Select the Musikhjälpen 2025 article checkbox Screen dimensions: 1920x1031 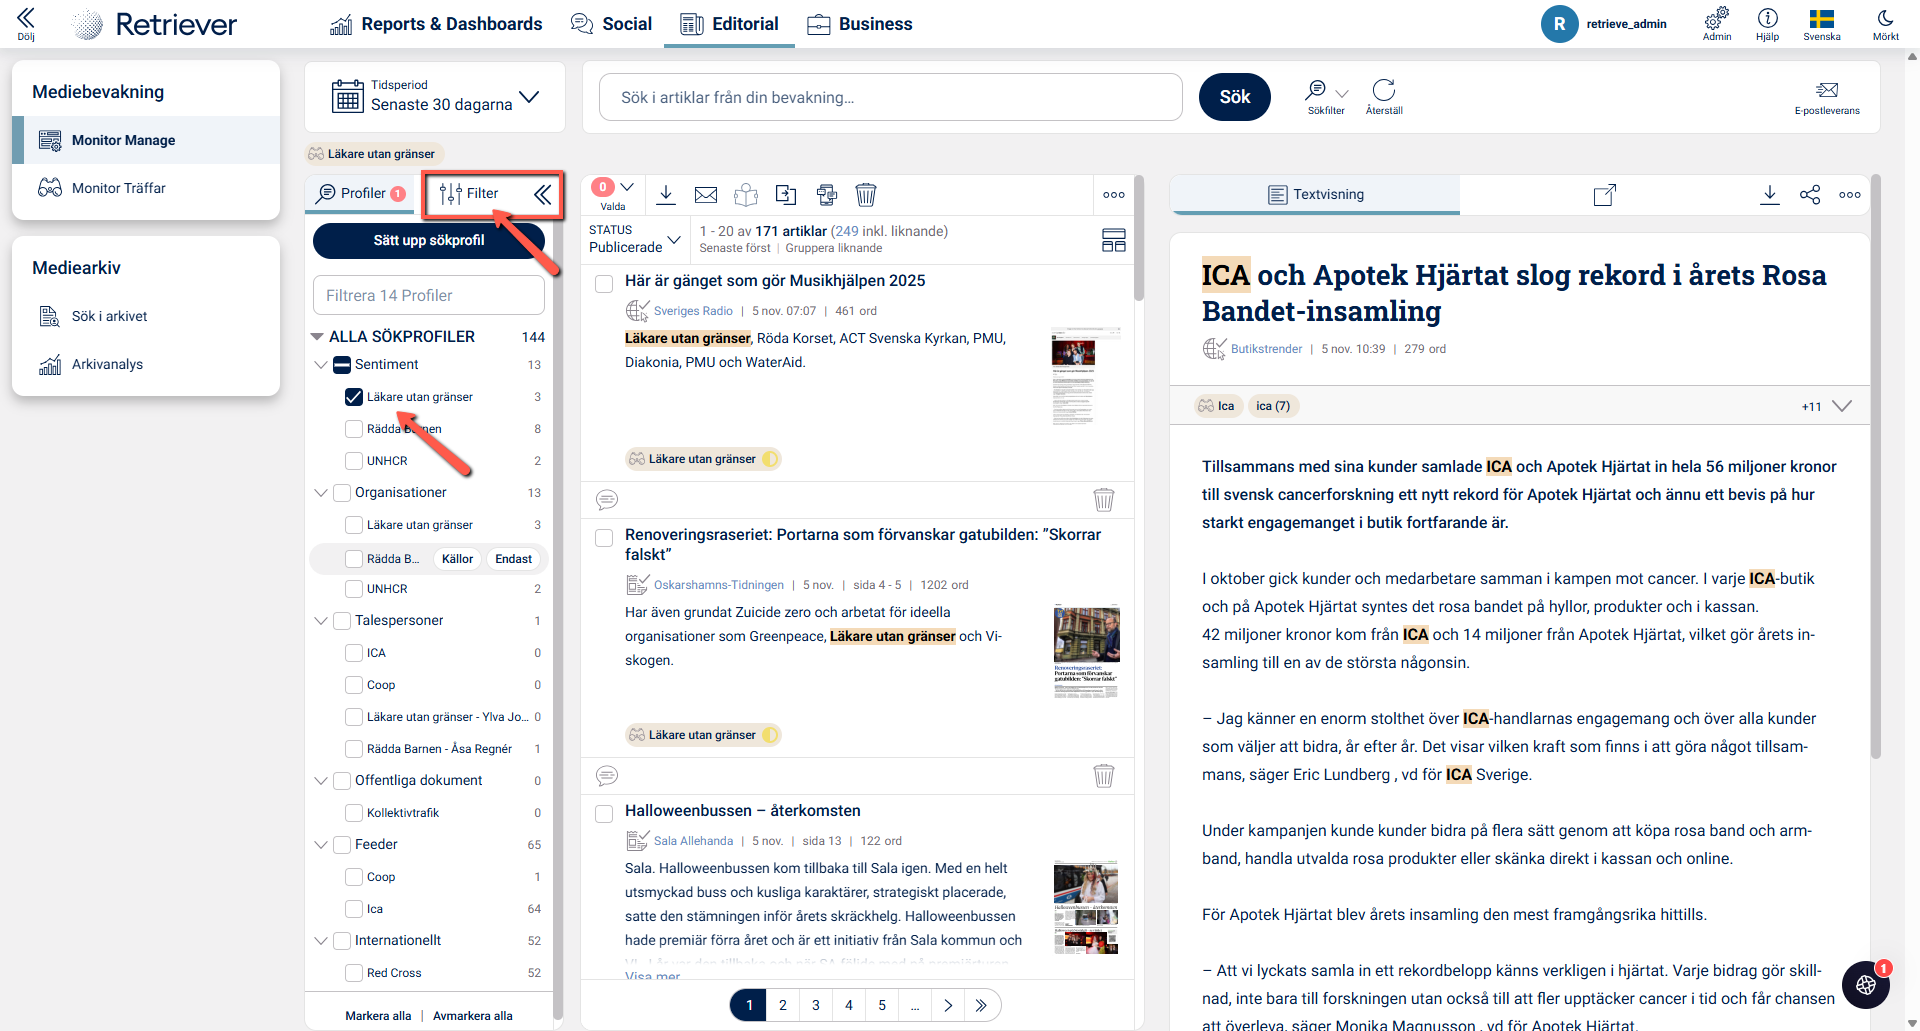[604, 284]
